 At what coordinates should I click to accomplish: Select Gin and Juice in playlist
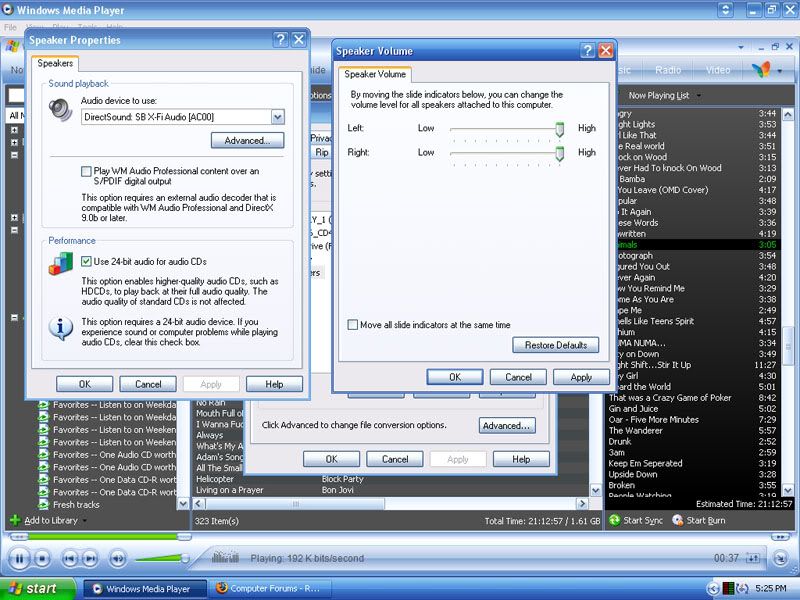633,409
